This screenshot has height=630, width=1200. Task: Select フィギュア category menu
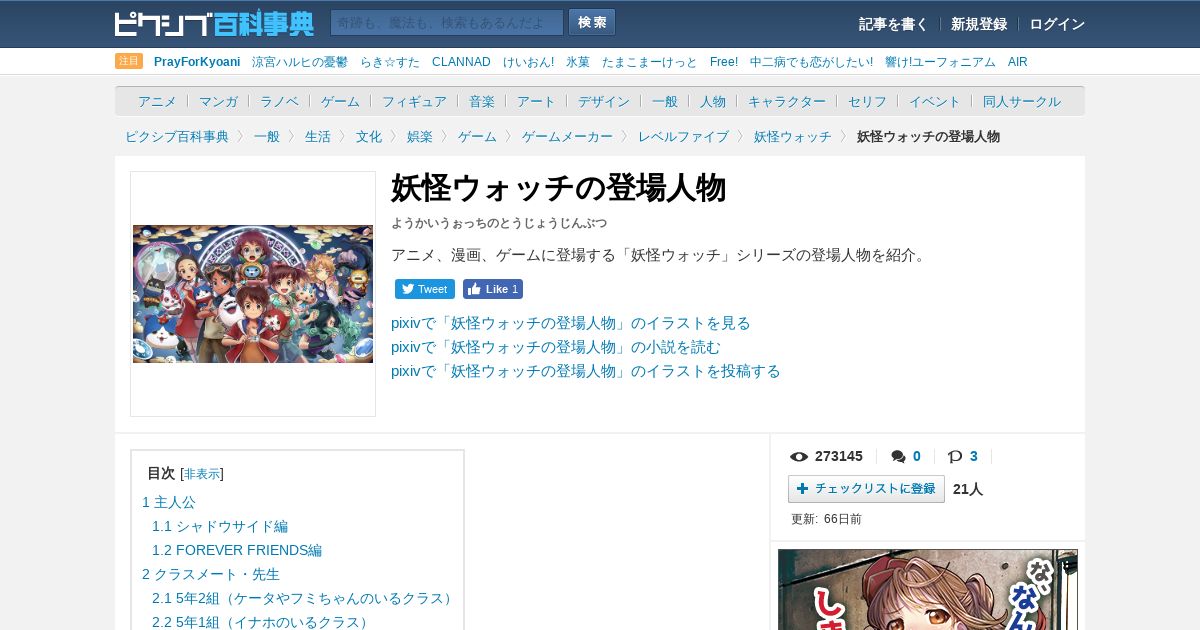point(414,102)
